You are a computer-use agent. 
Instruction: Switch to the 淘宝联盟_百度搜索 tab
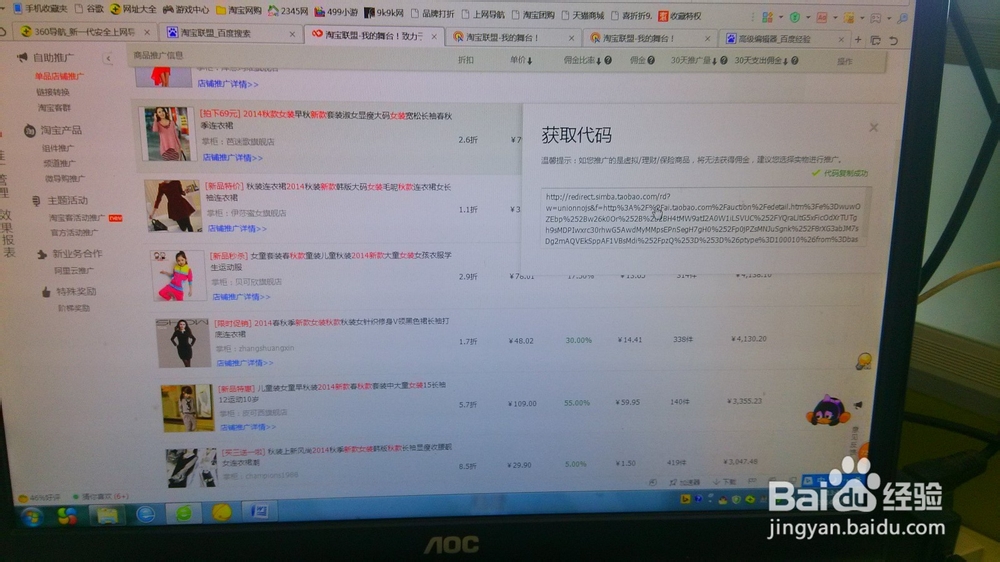(x=230, y=33)
